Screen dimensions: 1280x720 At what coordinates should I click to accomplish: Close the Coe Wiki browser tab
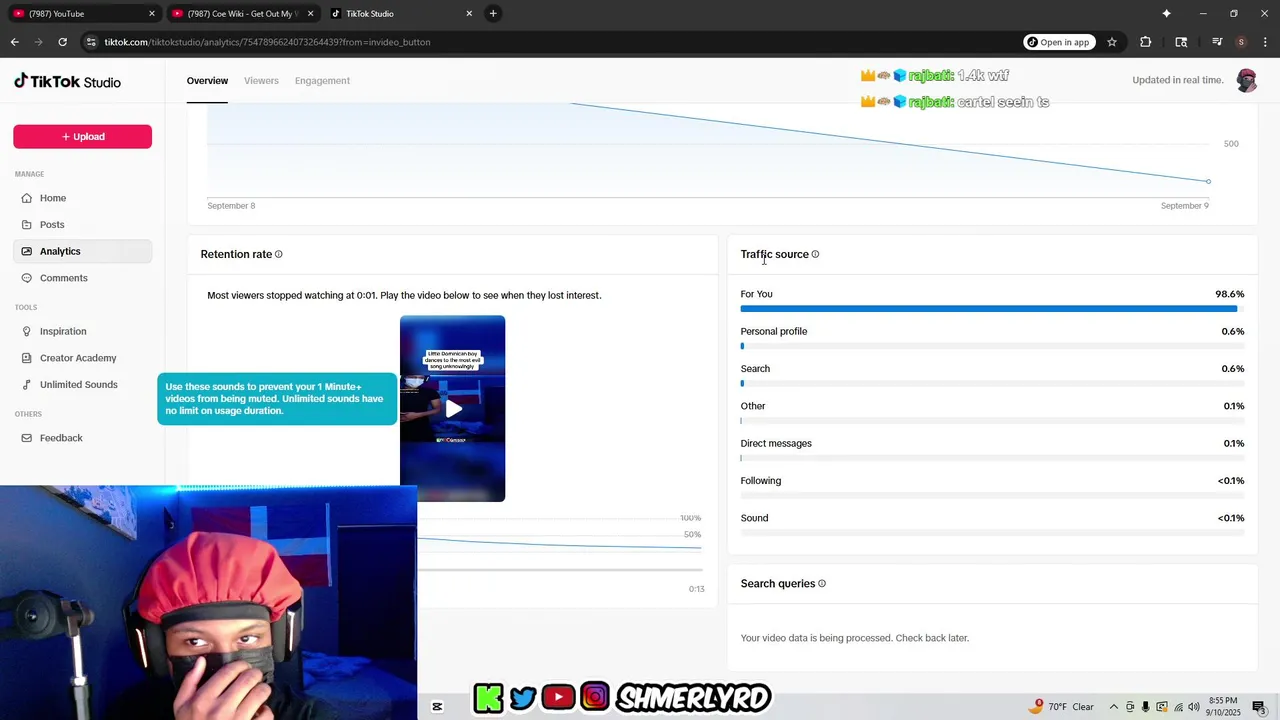pos(310,14)
